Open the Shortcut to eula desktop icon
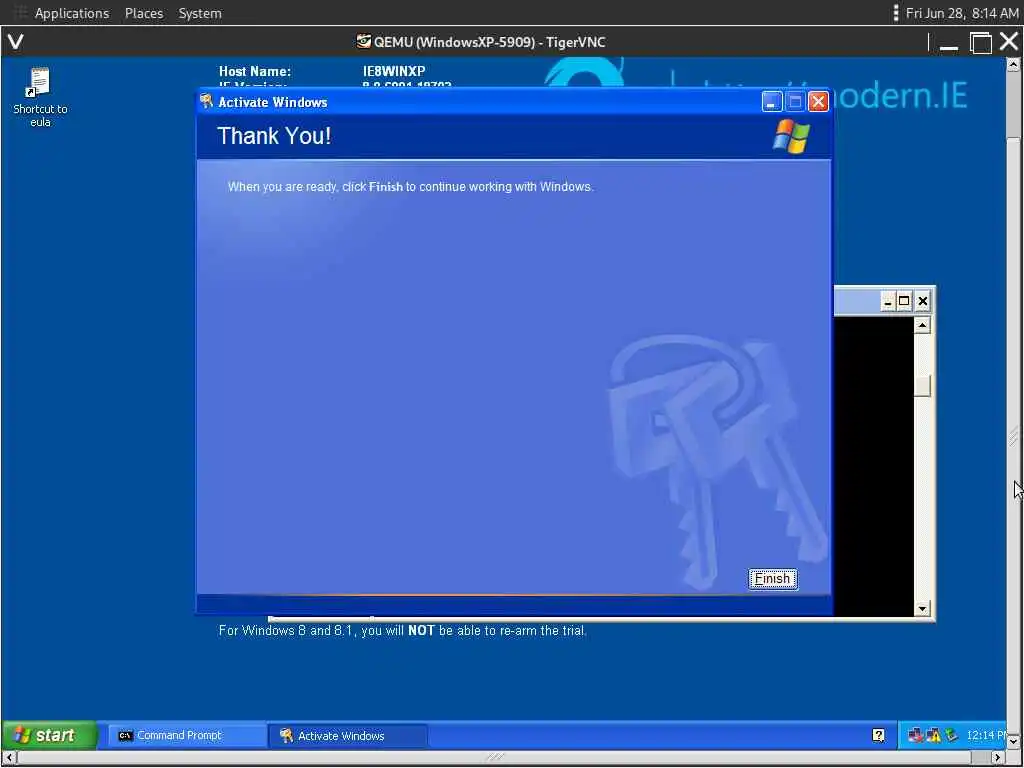Screen dimensions: 1024x768 40,97
